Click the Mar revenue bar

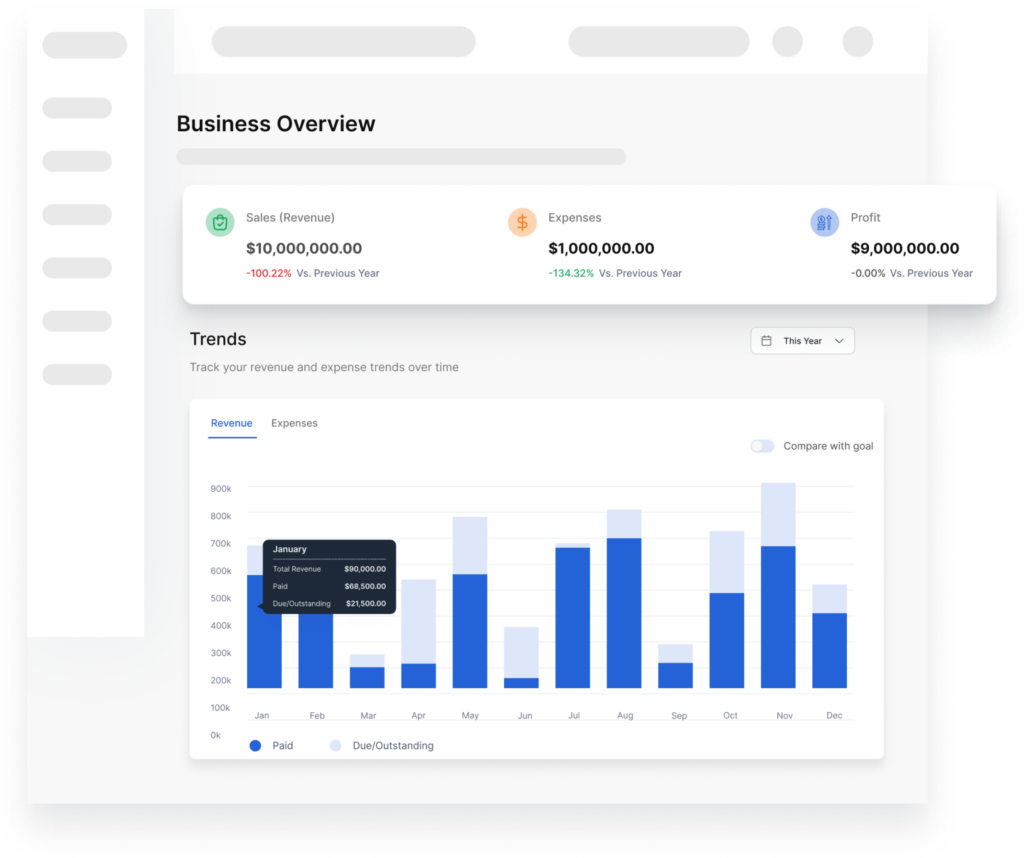tap(367, 671)
